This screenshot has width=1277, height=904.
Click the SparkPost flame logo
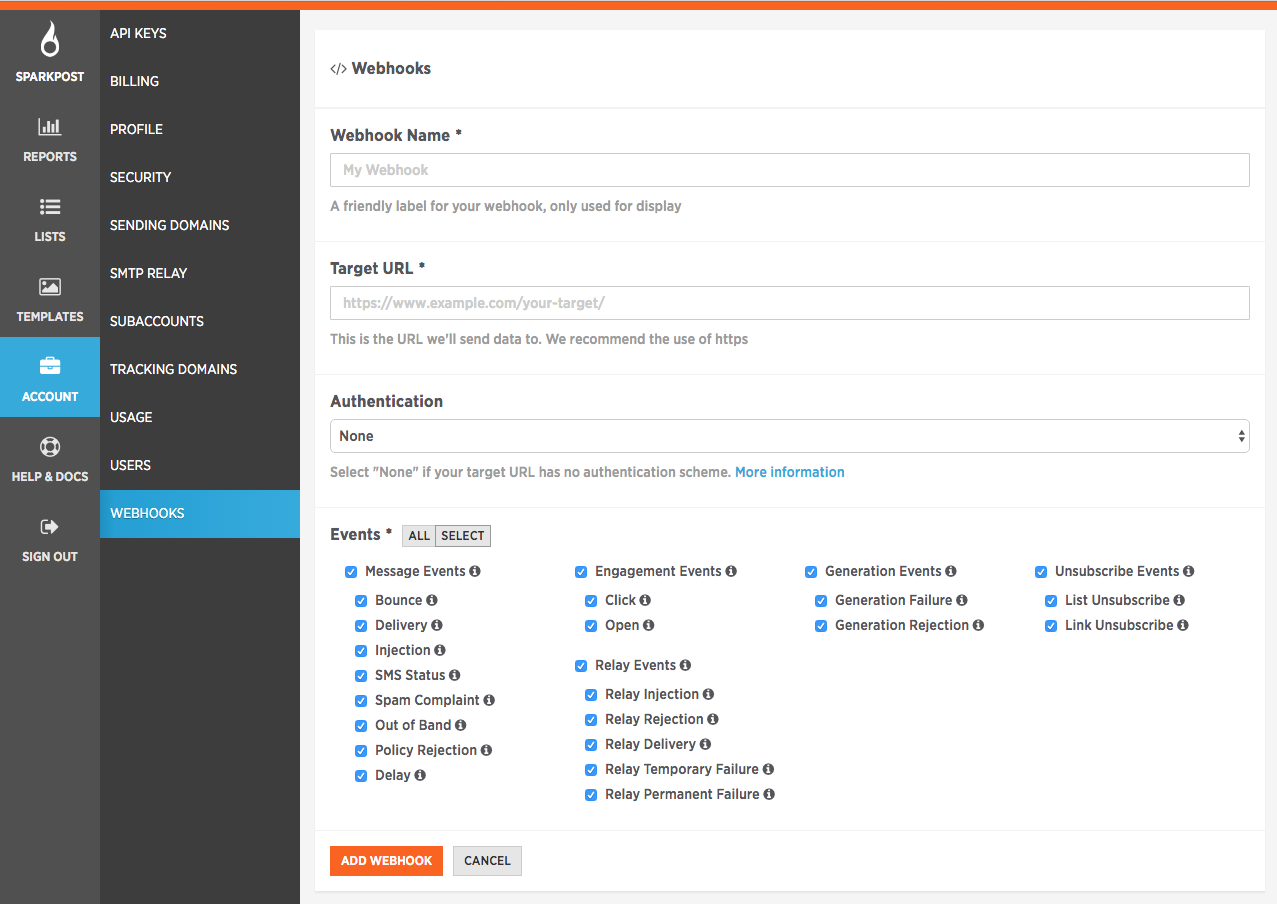click(x=50, y=41)
